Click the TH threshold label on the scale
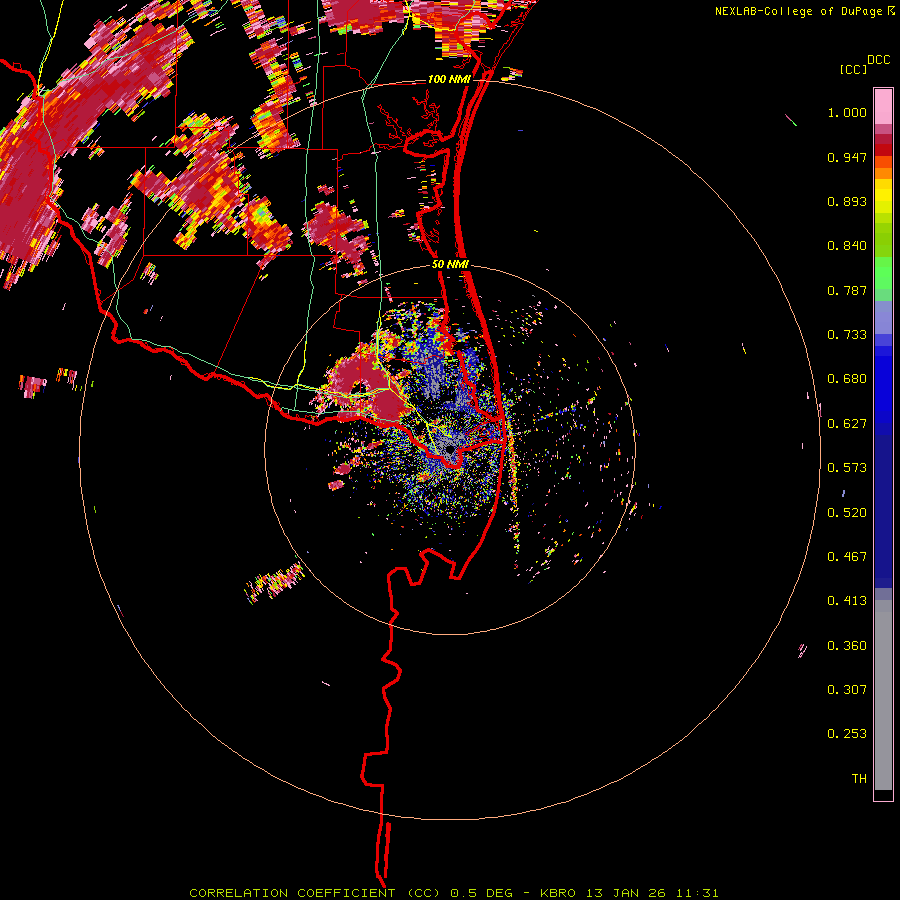This screenshot has height=900, width=900. 859,779
